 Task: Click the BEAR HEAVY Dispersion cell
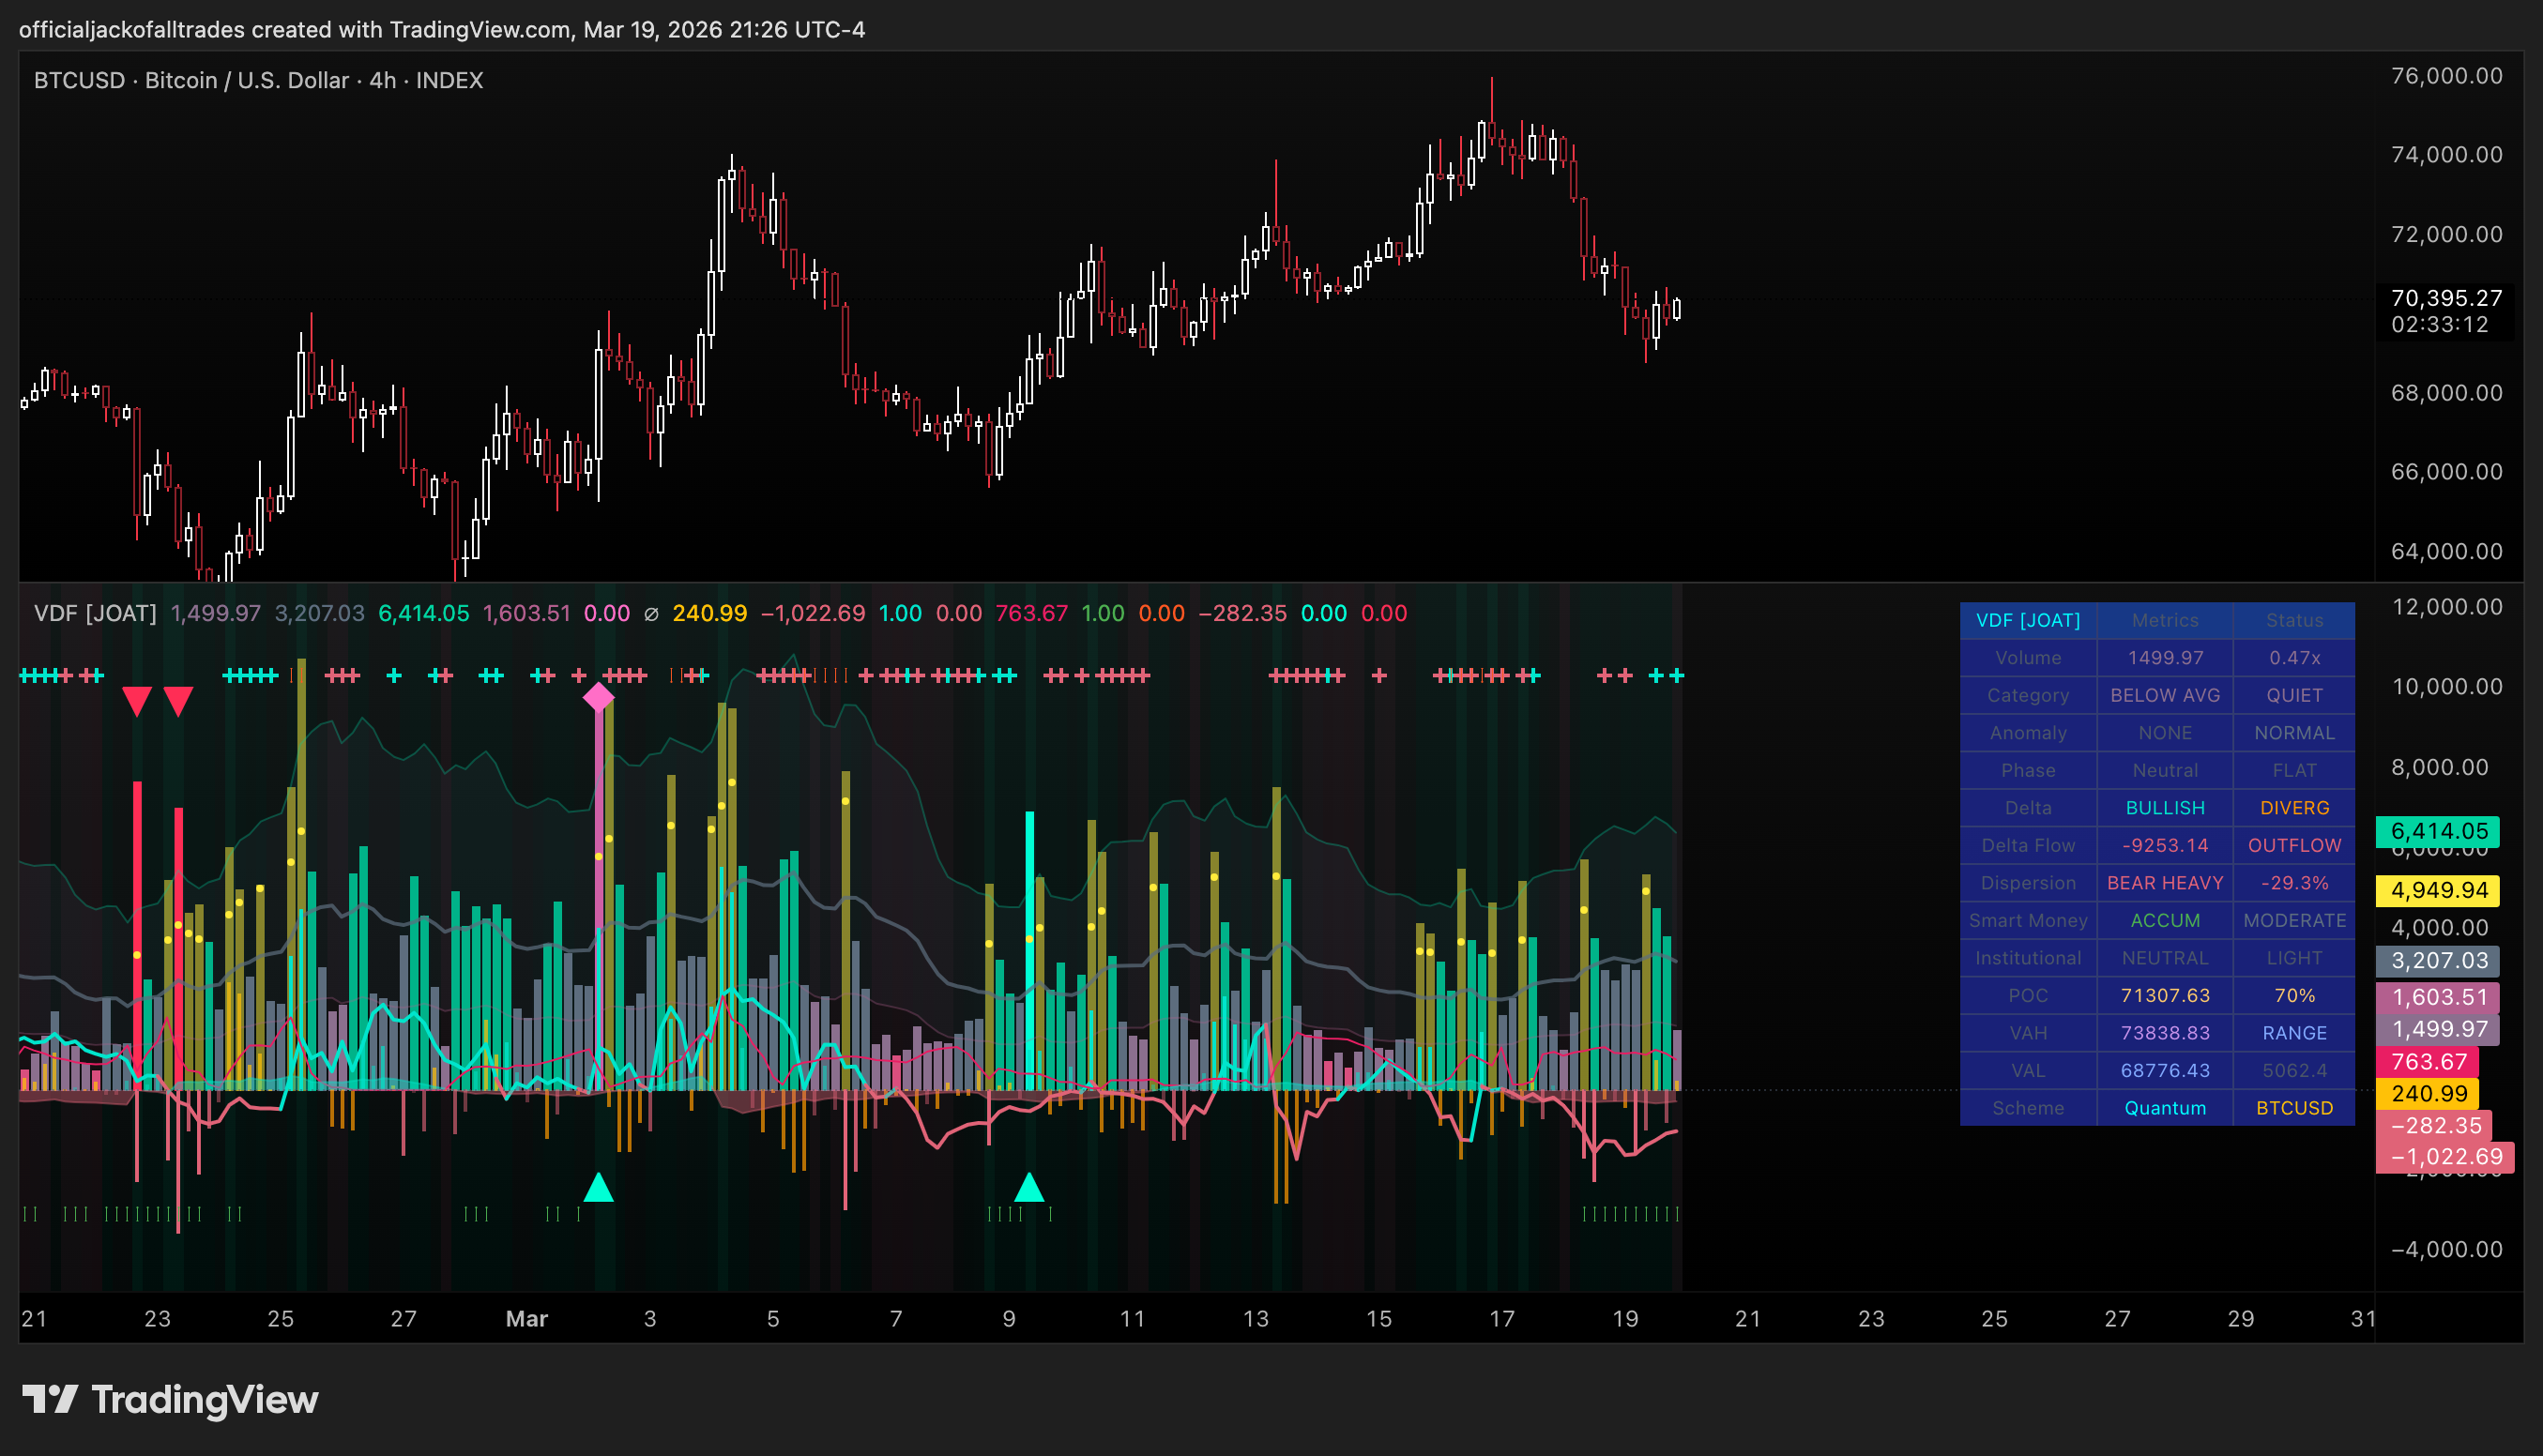(x=2165, y=883)
